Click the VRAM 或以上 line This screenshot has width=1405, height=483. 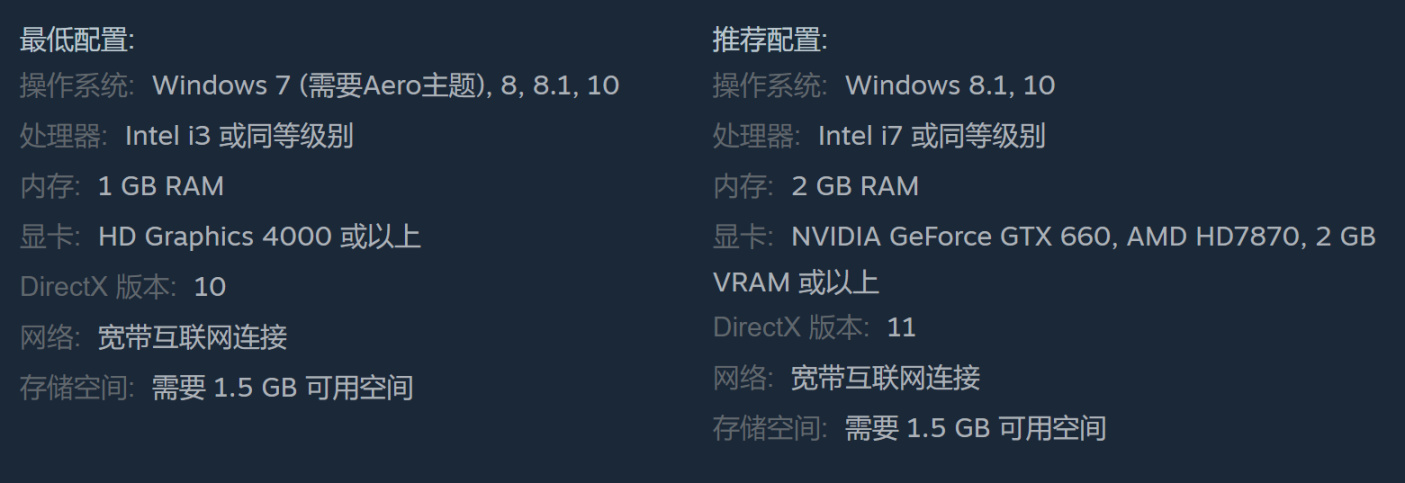coord(796,283)
